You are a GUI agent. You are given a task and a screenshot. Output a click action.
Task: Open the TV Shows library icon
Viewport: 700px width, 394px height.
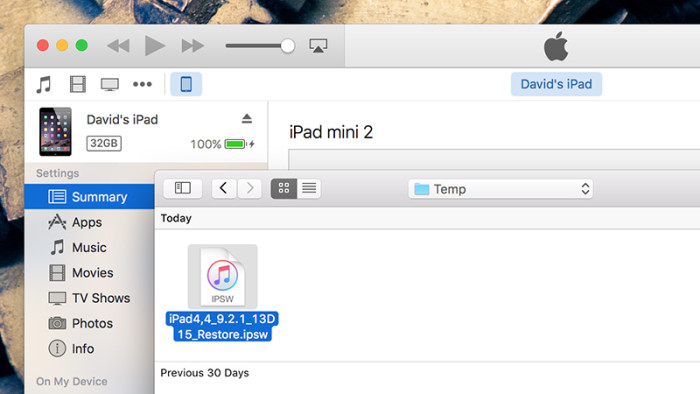pyautogui.click(x=109, y=84)
